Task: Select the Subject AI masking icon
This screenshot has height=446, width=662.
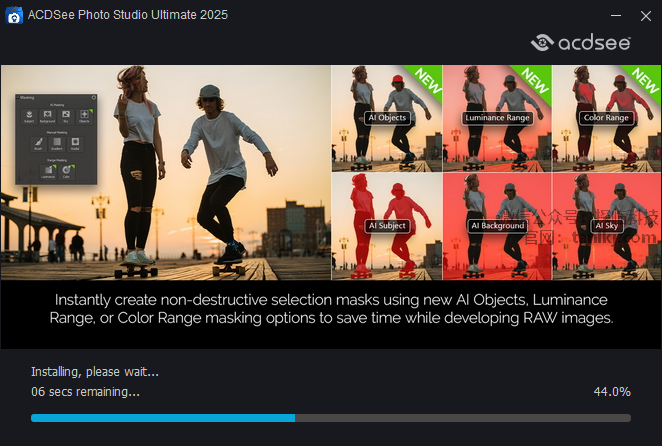Action: click(30, 117)
